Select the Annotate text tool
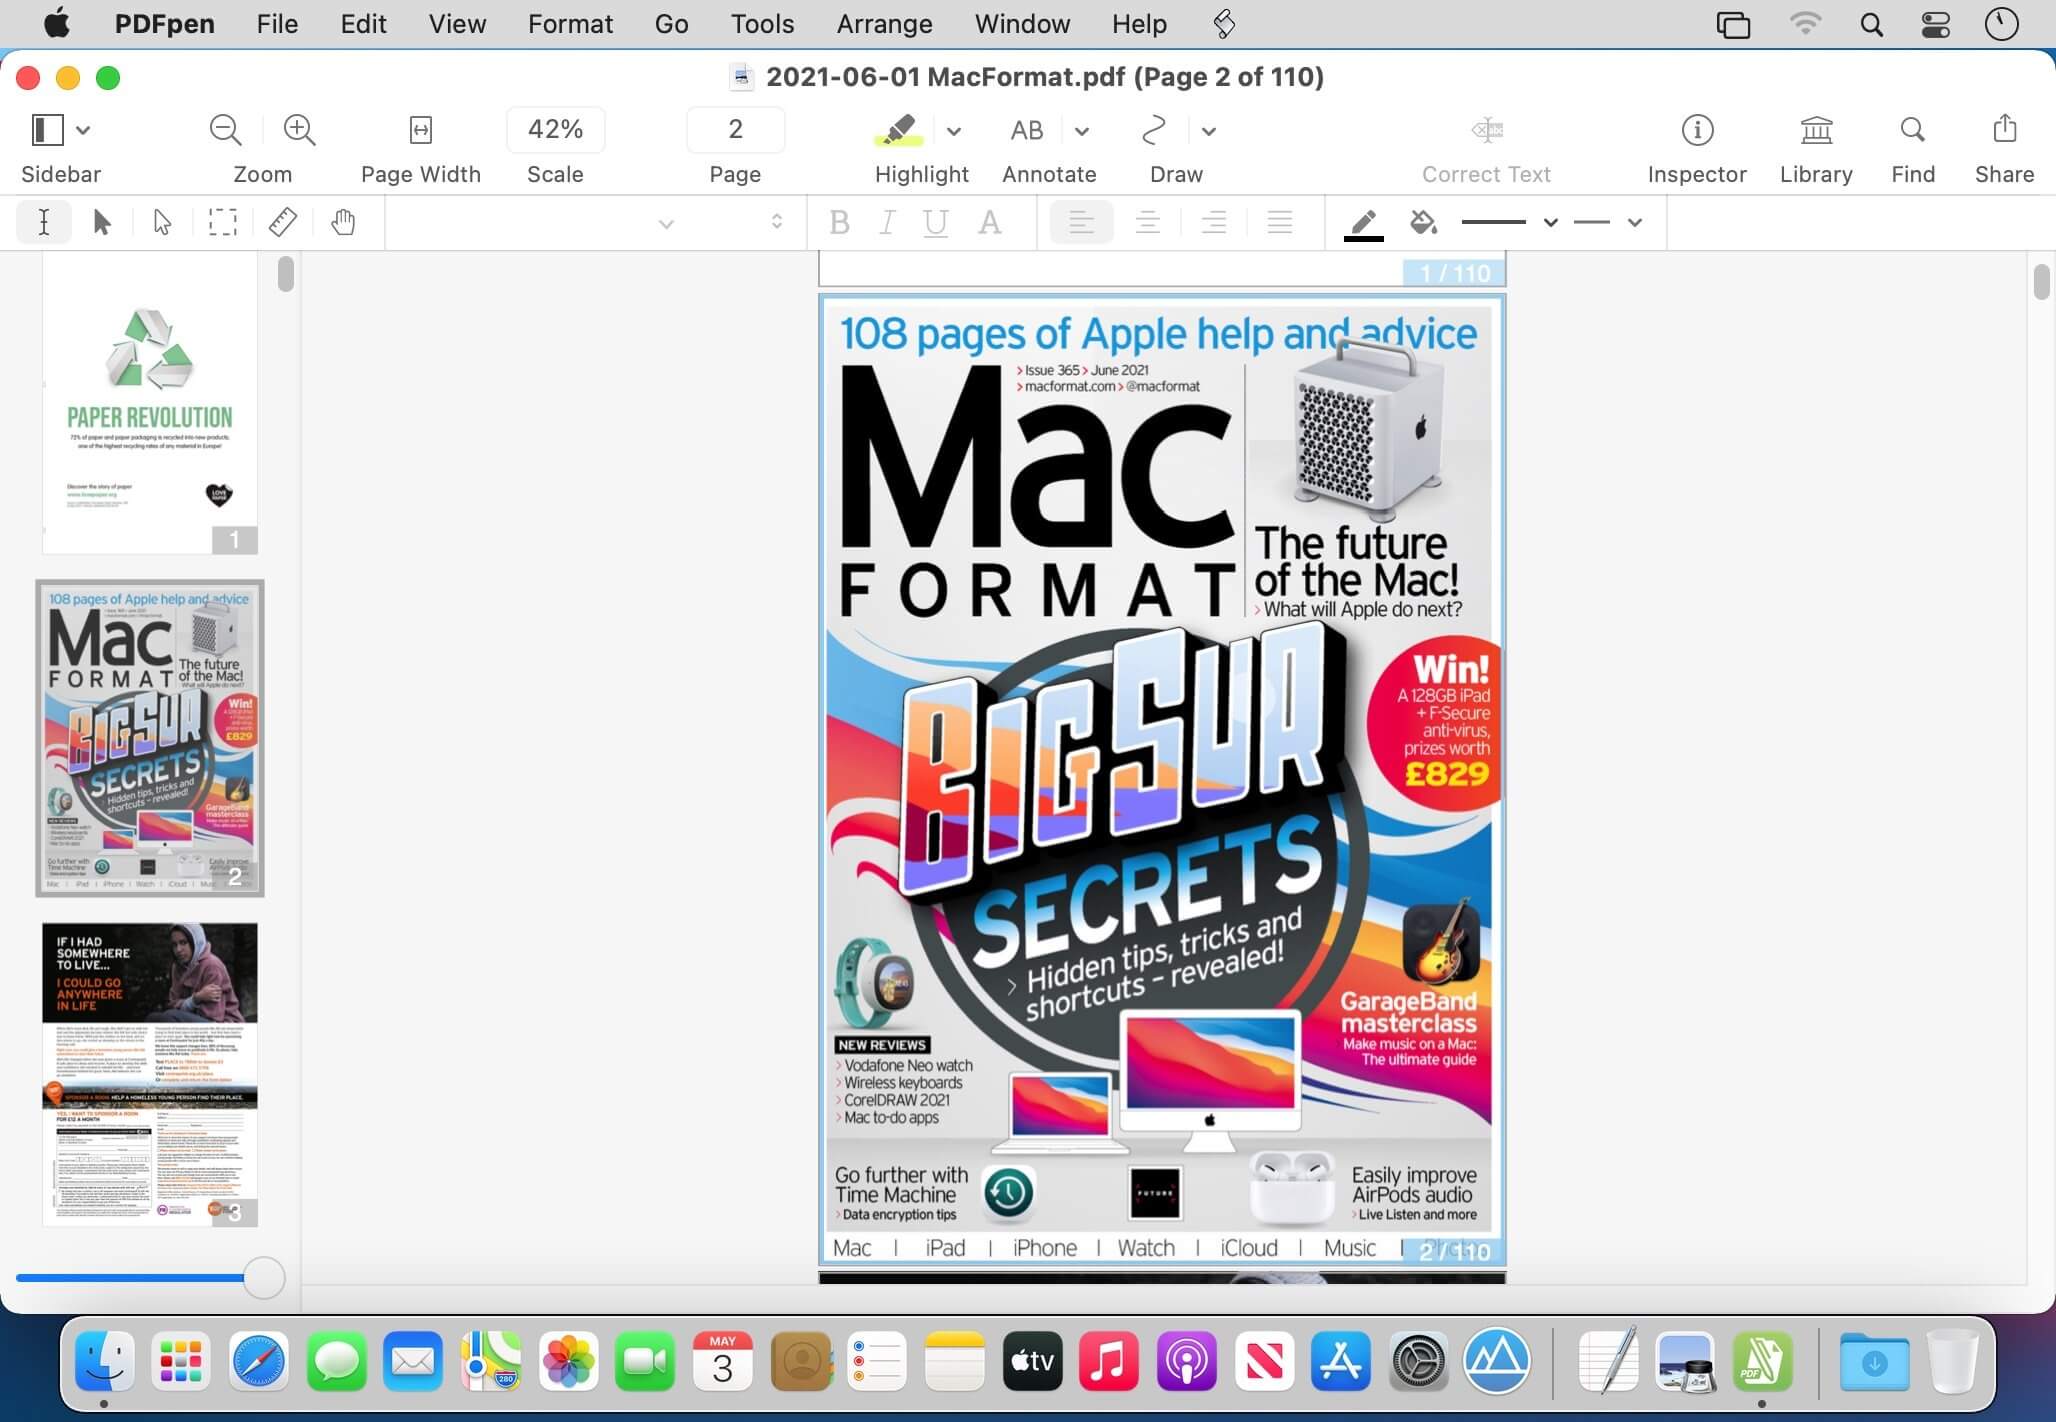 [x=1027, y=130]
